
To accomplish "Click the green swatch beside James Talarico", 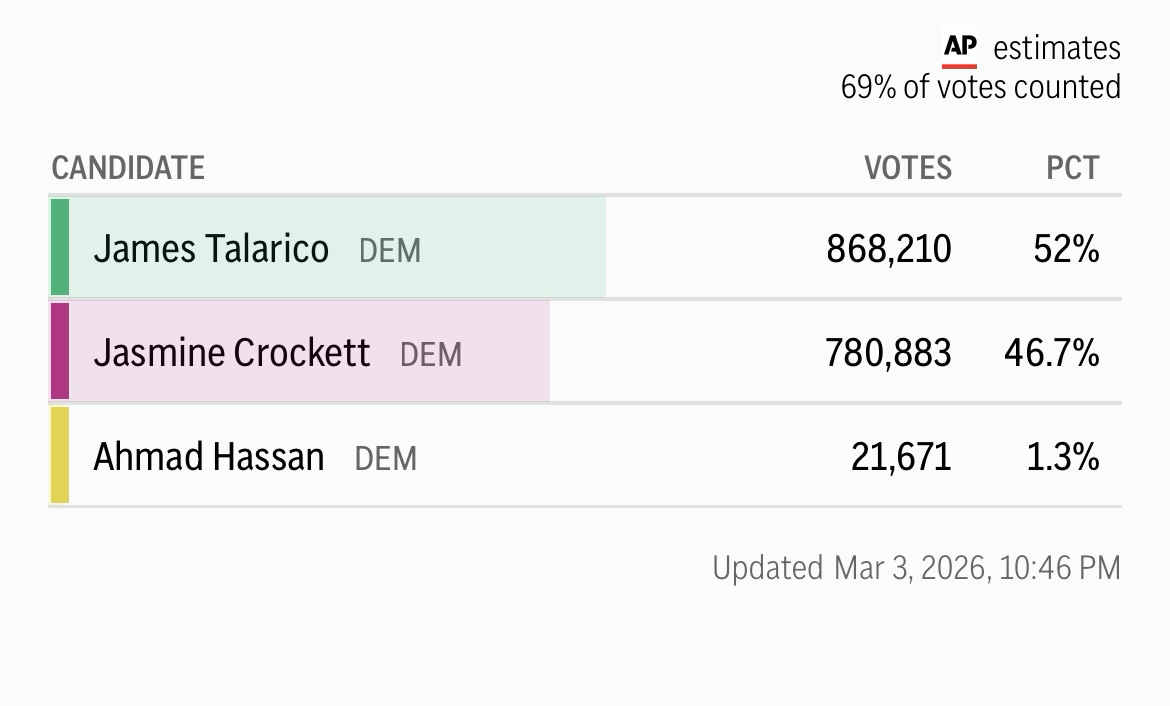I will [x=60, y=248].
